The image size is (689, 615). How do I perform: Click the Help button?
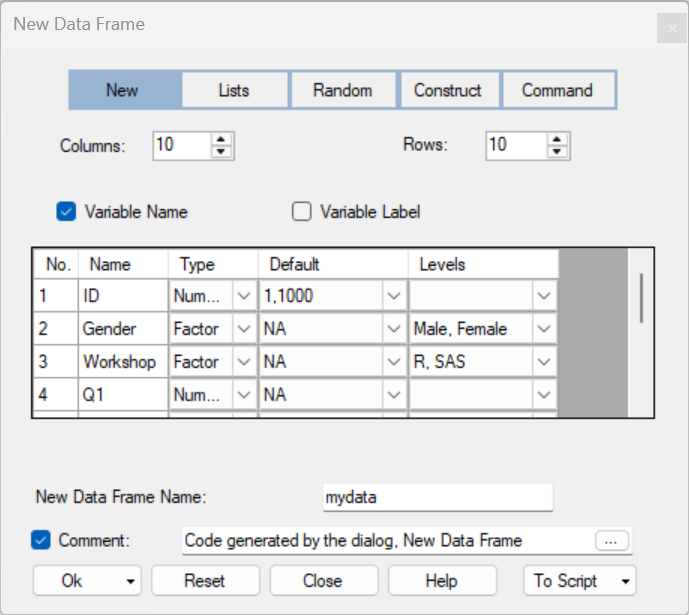[441, 581]
